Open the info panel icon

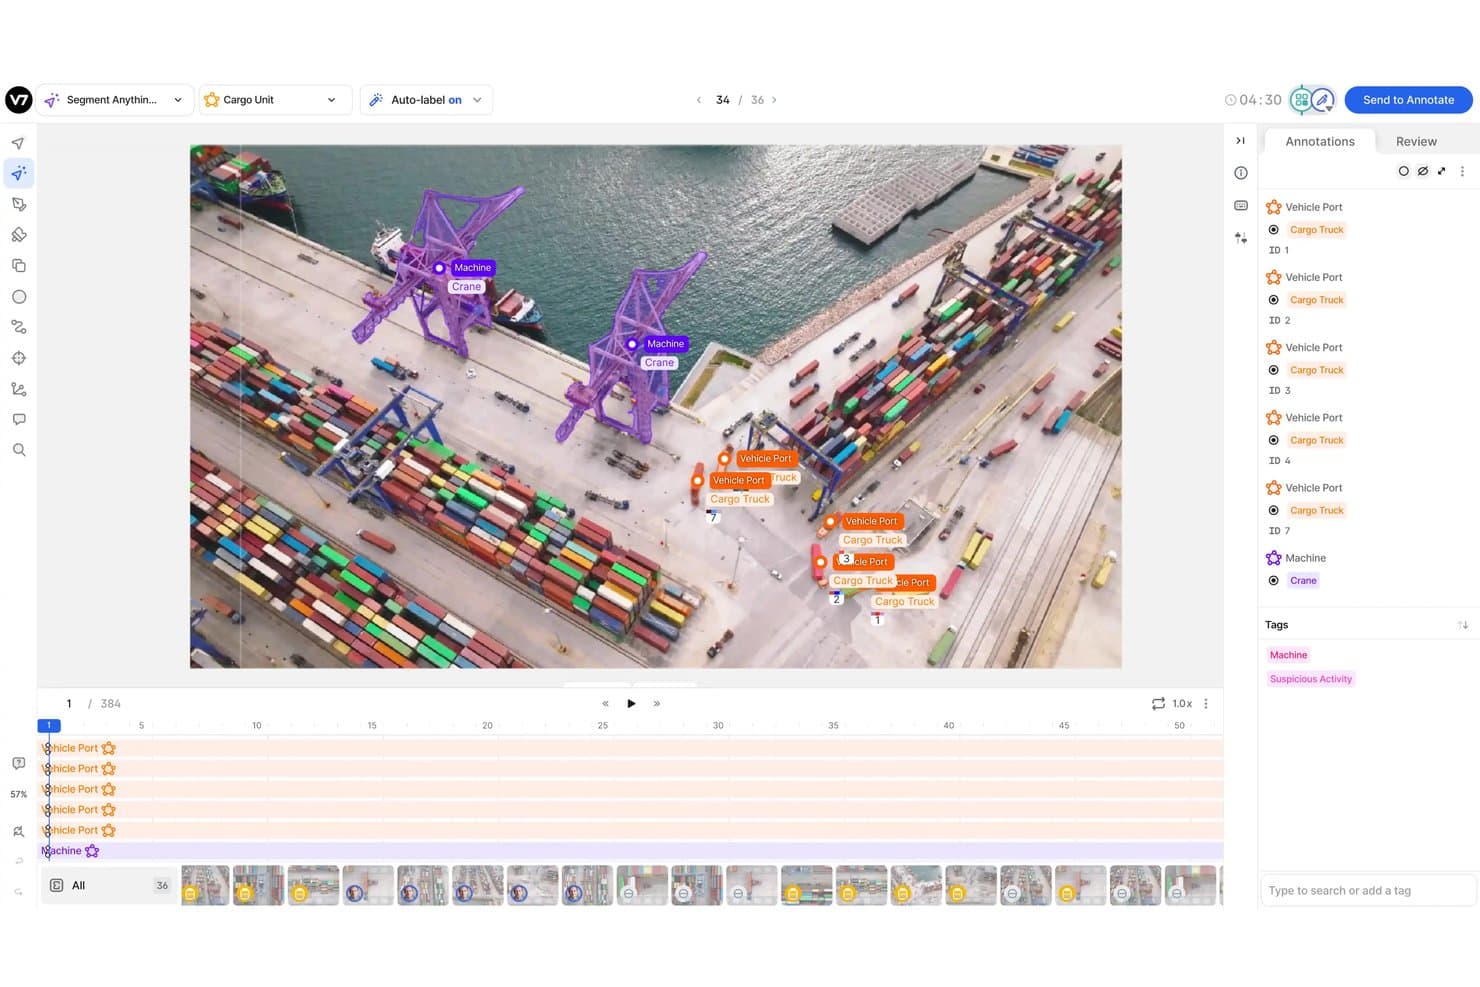tap(1241, 173)
